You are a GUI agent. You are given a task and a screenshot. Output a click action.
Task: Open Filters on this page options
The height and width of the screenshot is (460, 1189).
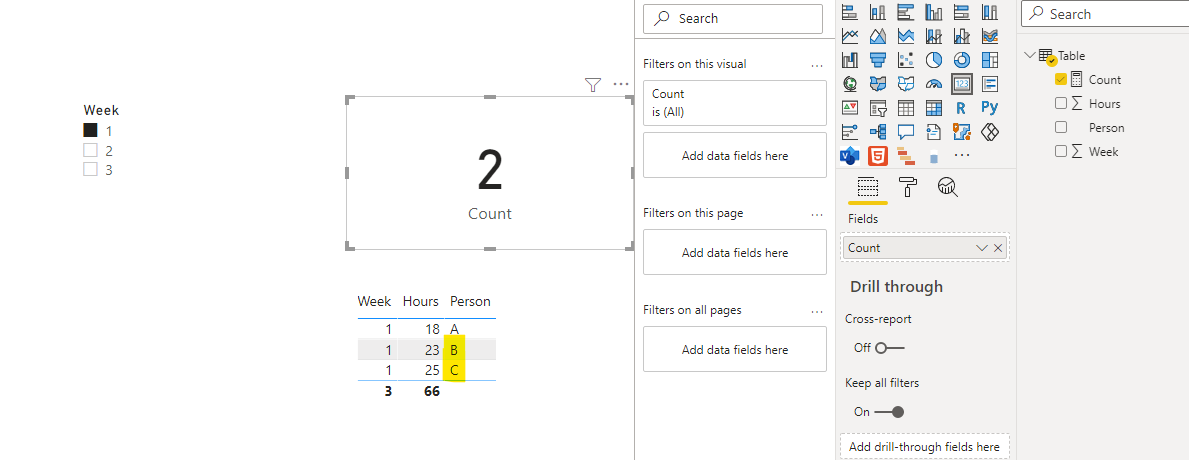[x=817, y=214]
